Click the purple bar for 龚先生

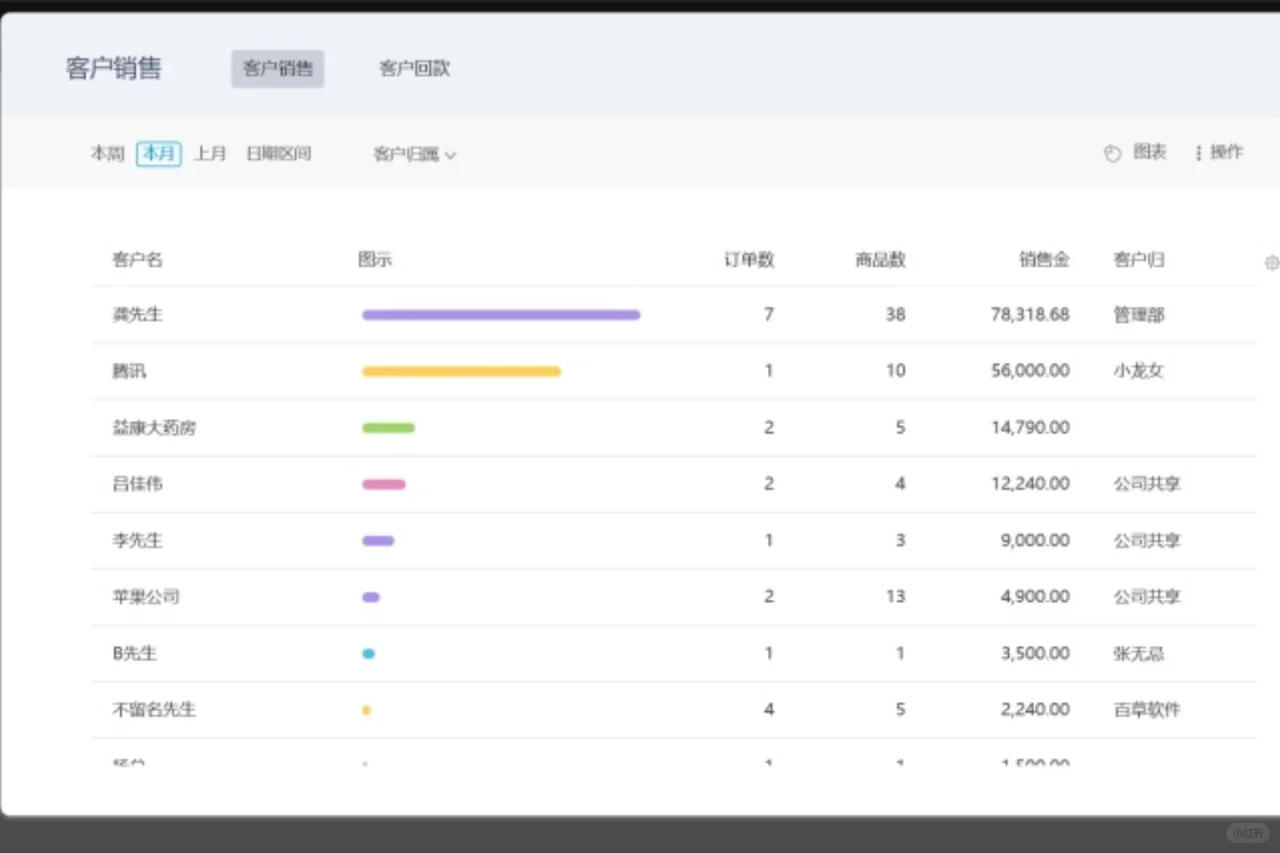pos(501,314)
